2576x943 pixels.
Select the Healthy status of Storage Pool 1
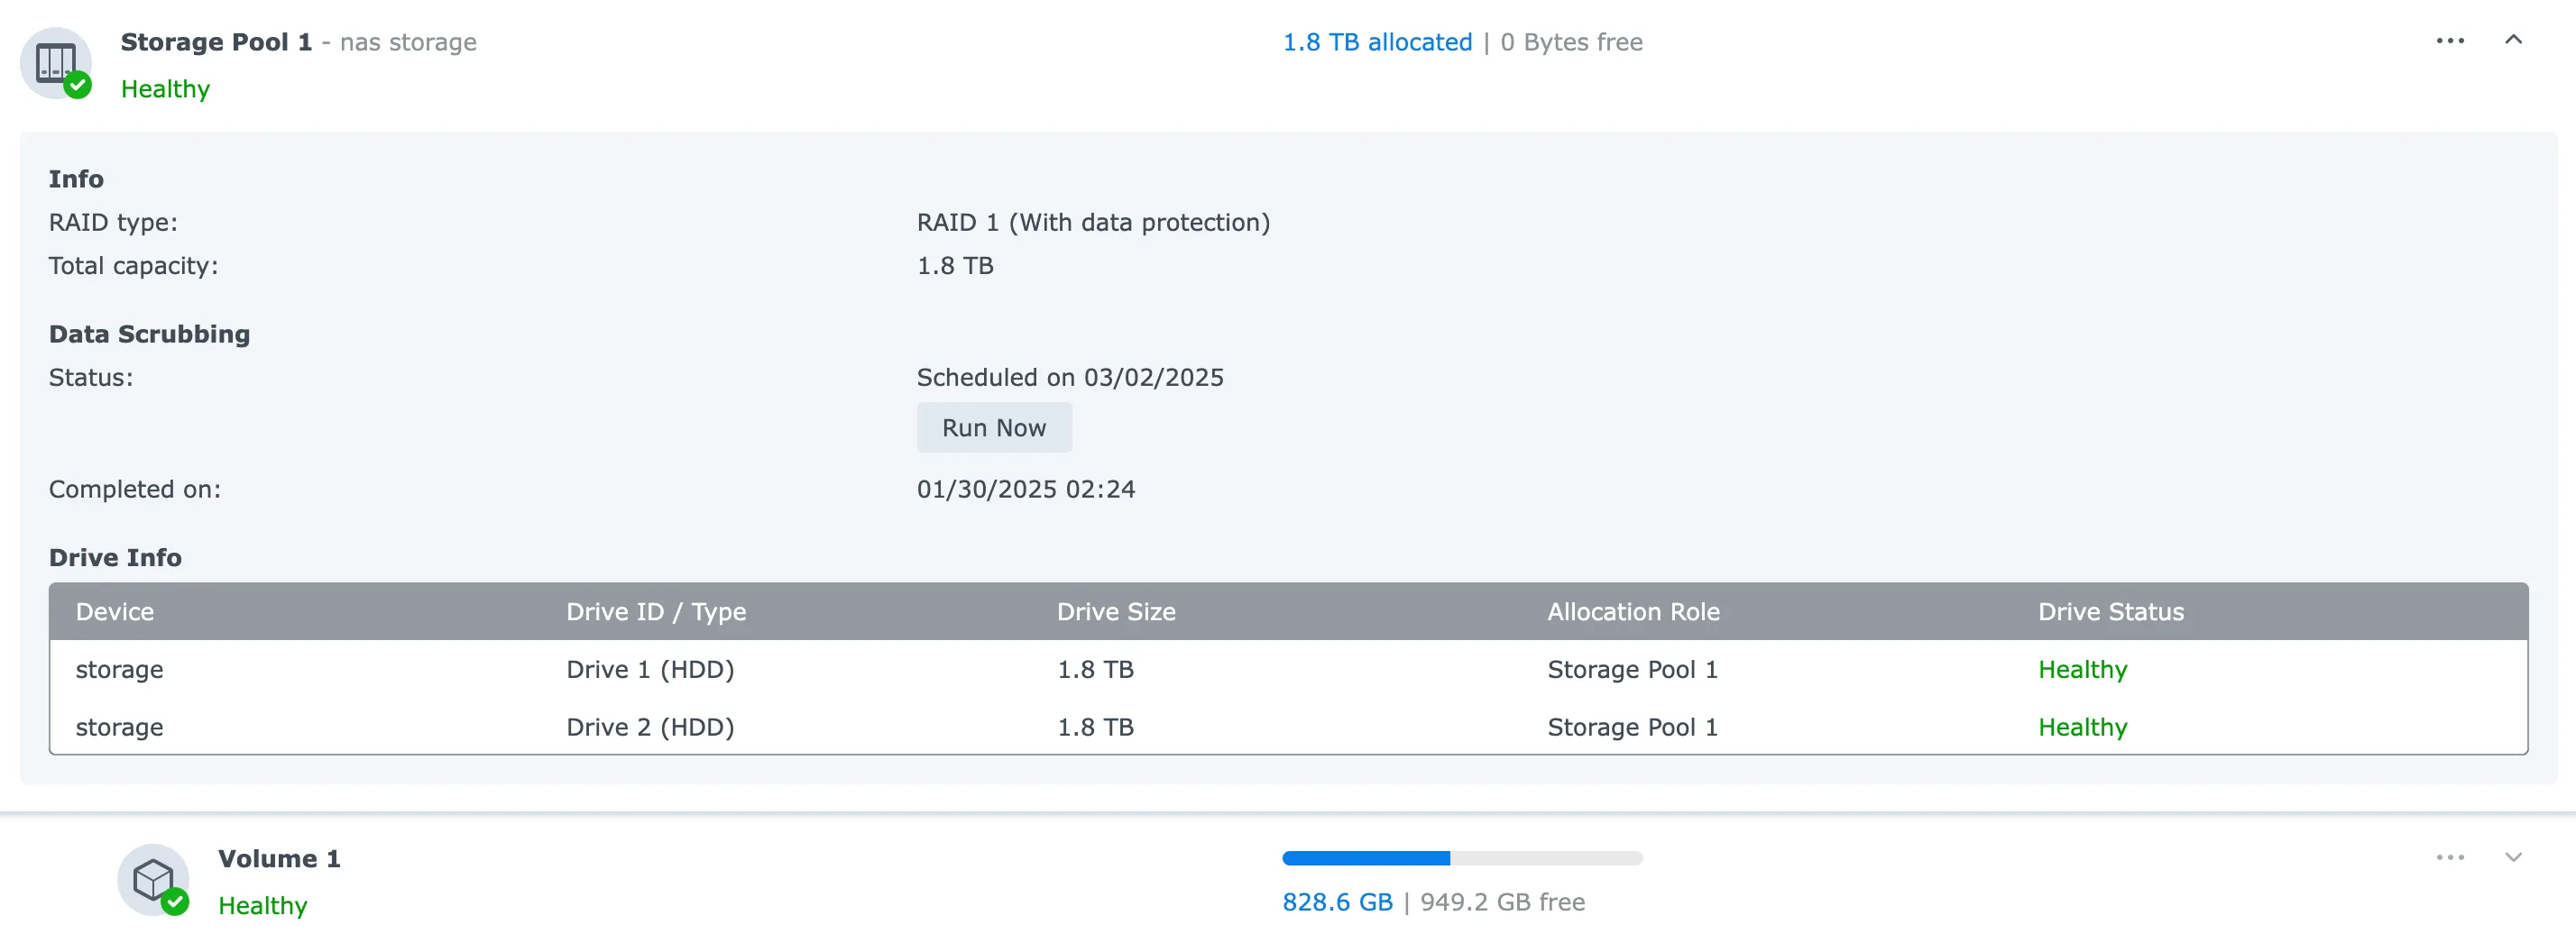point(165,88)
